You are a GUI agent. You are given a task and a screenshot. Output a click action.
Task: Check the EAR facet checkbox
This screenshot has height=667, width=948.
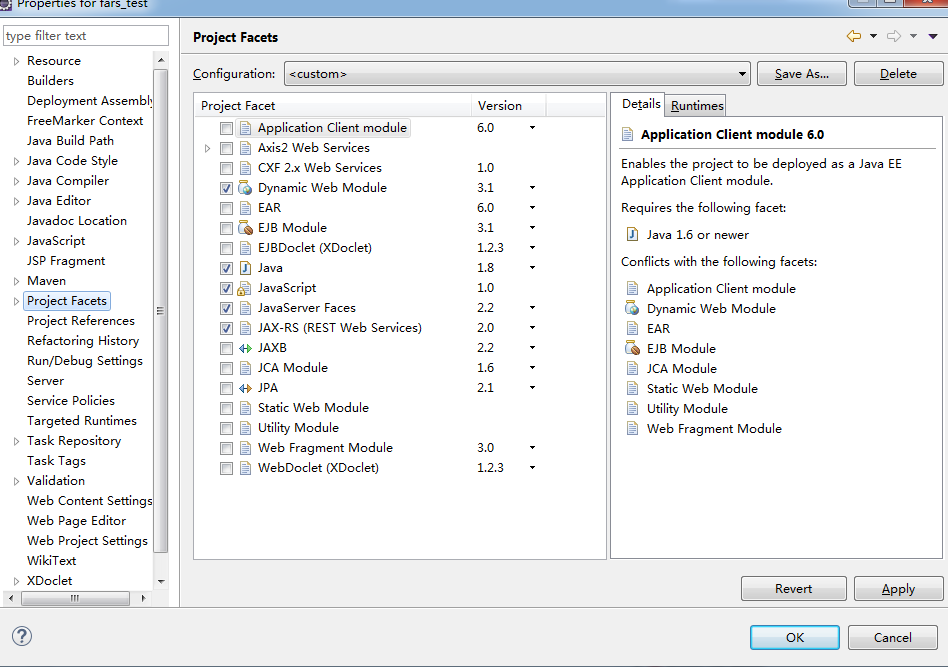[x=226, y=208]
